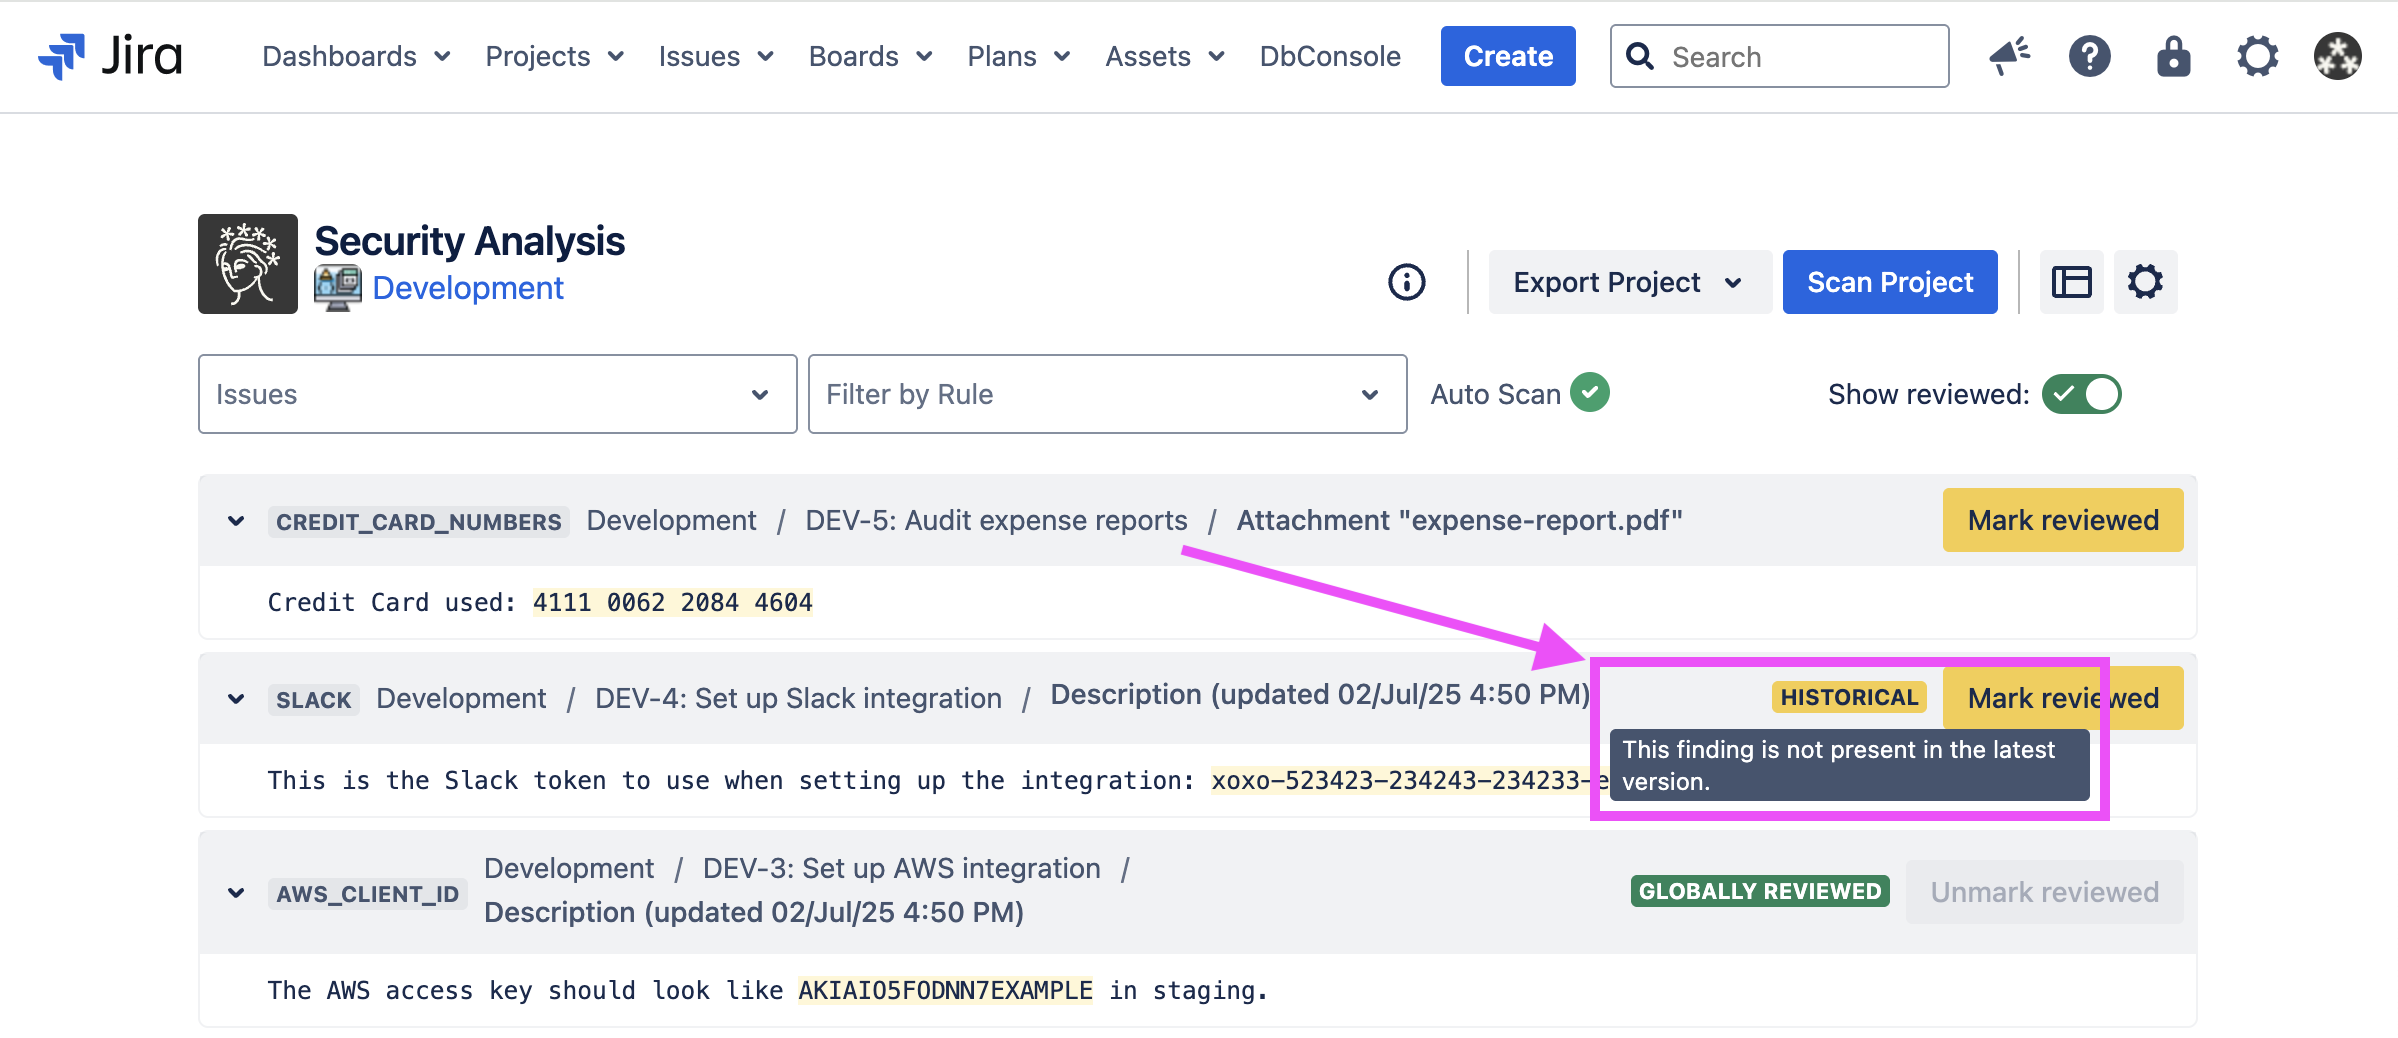Viewport: 2398px width, 1038px height.
Task: Open the Issues dropdown
Action: pos(497,394)
